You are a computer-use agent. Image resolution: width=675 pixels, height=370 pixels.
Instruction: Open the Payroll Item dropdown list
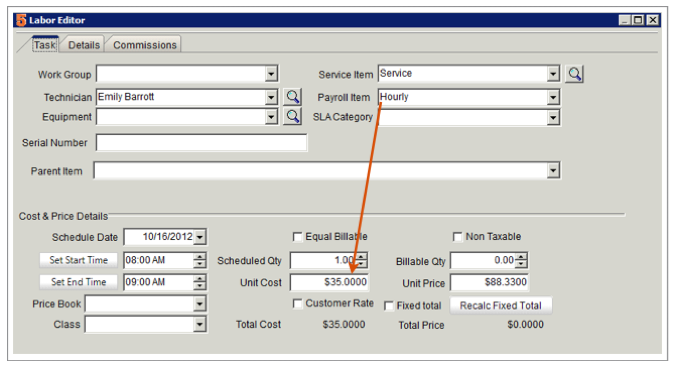click(553, 97)
